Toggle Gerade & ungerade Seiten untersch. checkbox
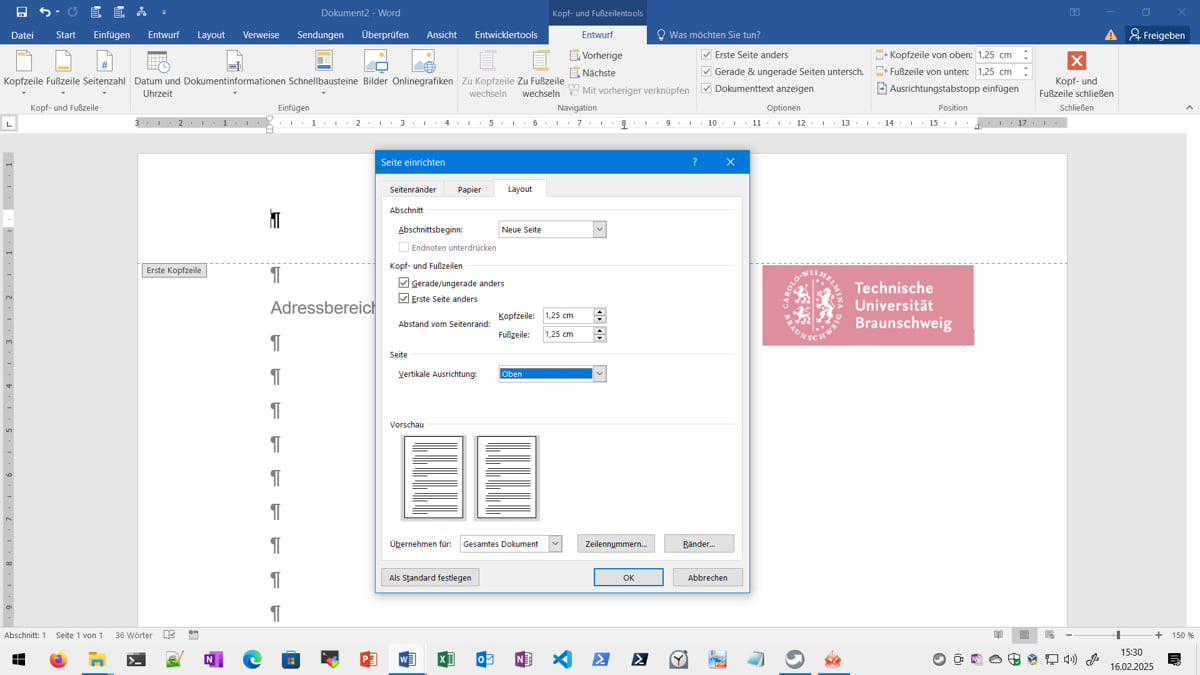 706,72
